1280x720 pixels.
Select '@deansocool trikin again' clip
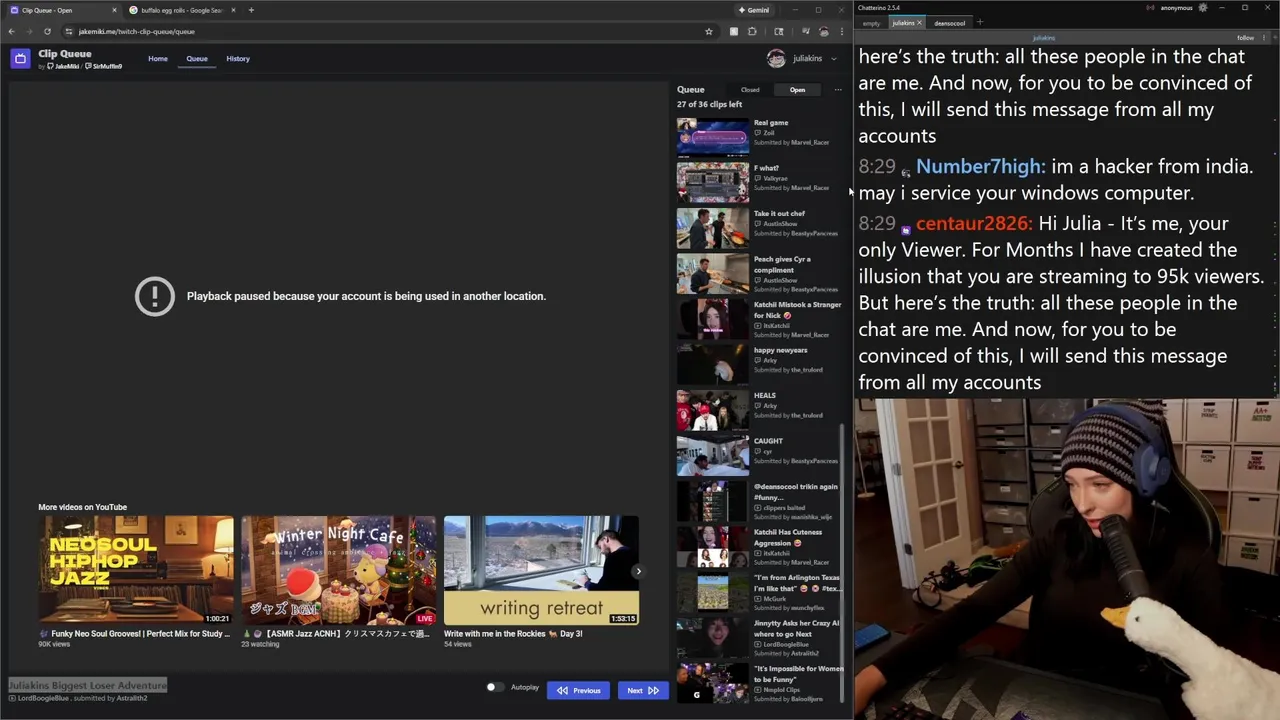(x=758, y=500)
